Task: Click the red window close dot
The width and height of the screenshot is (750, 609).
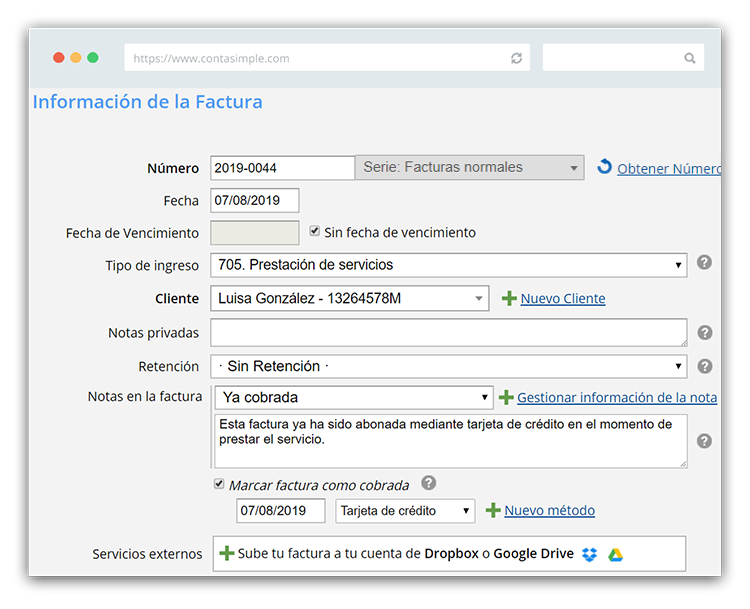Action: (59, 58)
